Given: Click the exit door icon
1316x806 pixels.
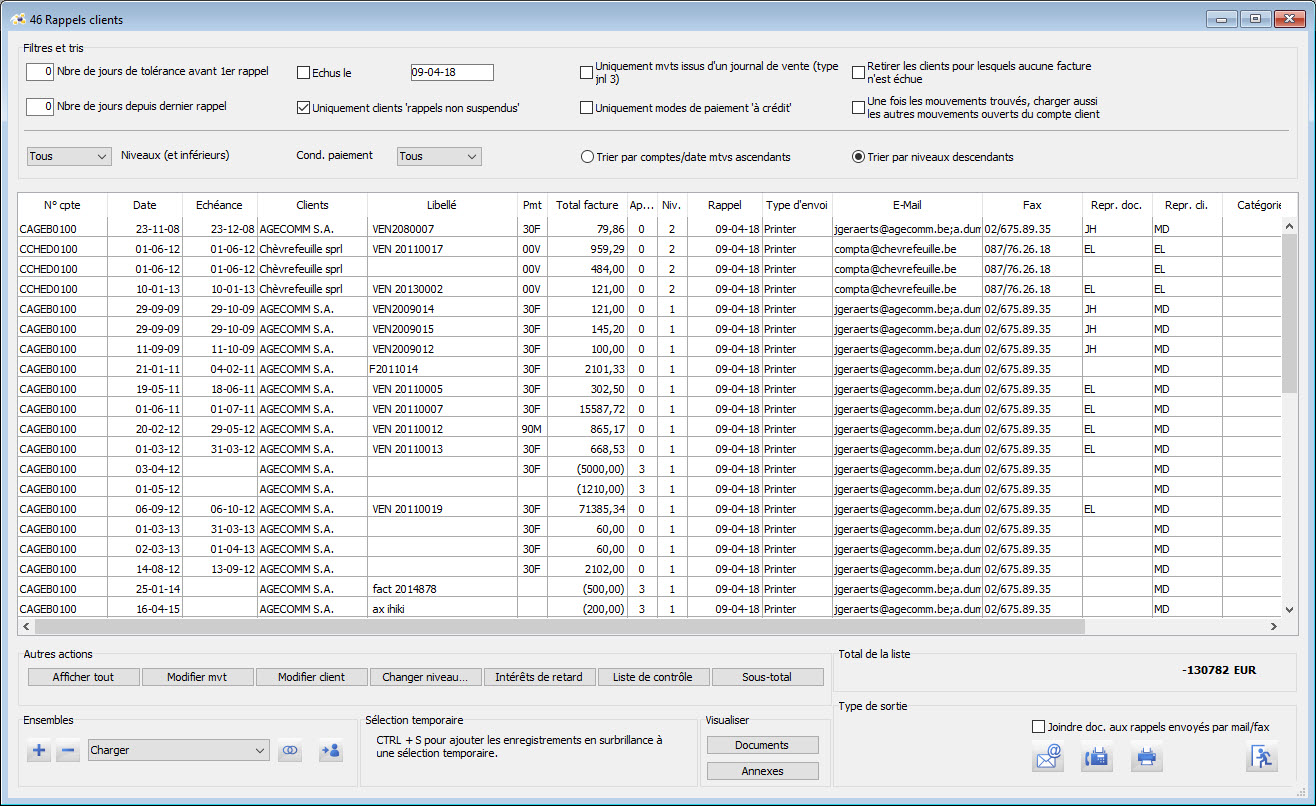Looking at the screenshot, I should point(1261,757).
